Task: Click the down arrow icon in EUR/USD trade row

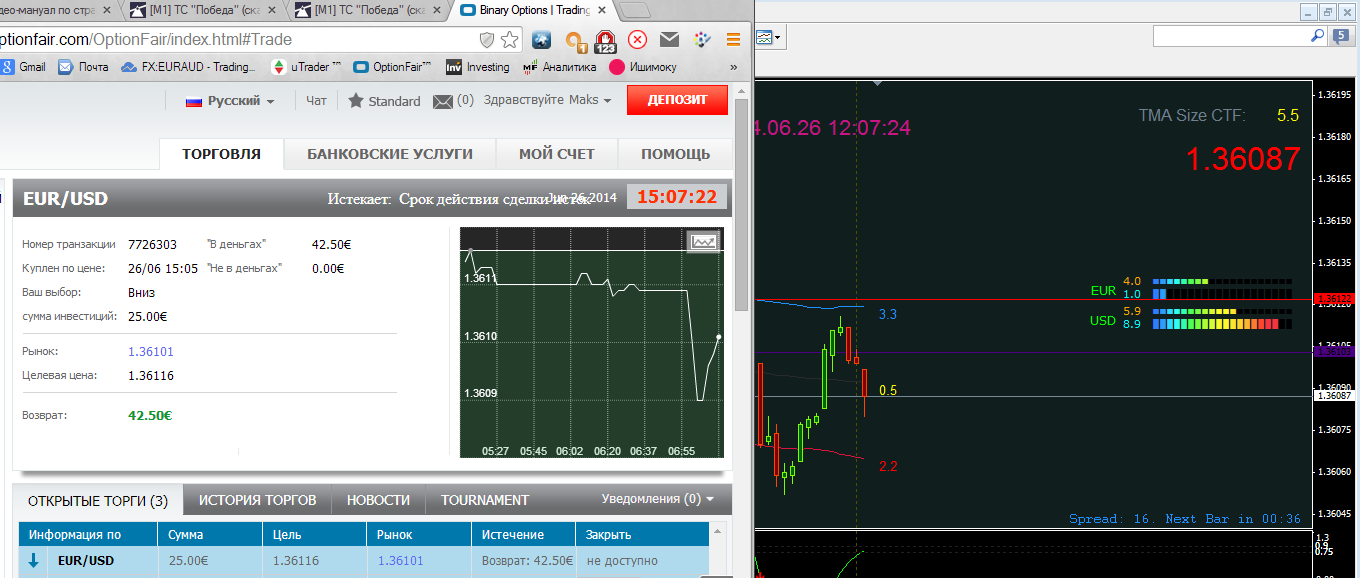Action: tap(34, 561)
